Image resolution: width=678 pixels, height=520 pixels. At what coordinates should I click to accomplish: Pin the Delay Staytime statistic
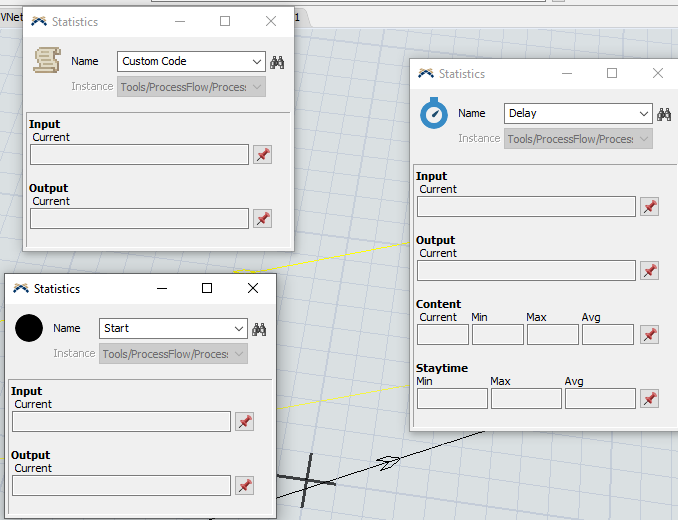pyautogui.click(x=649, y=399)
